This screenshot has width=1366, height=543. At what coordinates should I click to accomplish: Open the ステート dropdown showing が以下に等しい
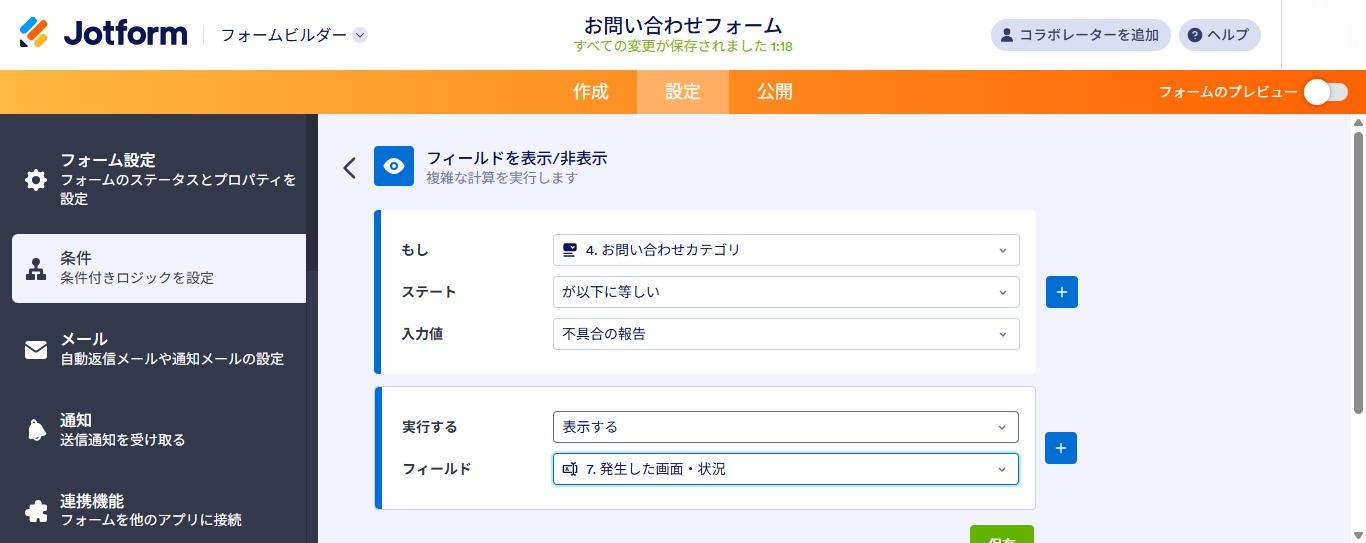pos(786,292)
